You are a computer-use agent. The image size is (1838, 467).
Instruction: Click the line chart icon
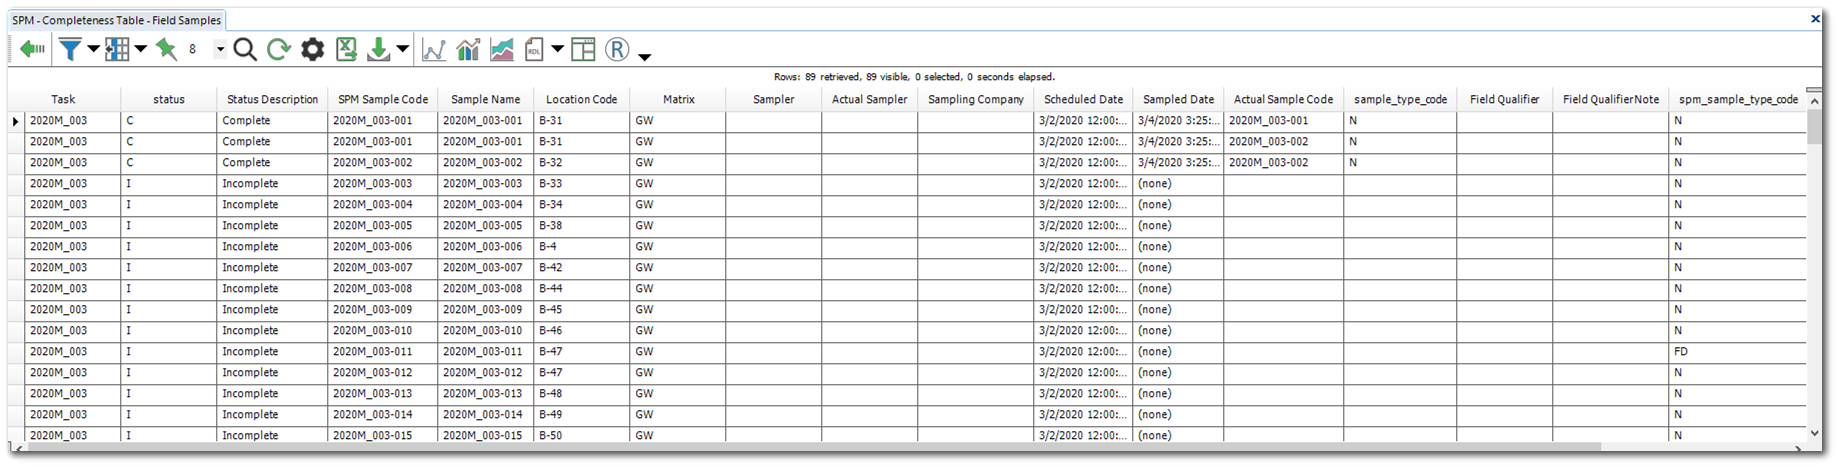[434, 50]
